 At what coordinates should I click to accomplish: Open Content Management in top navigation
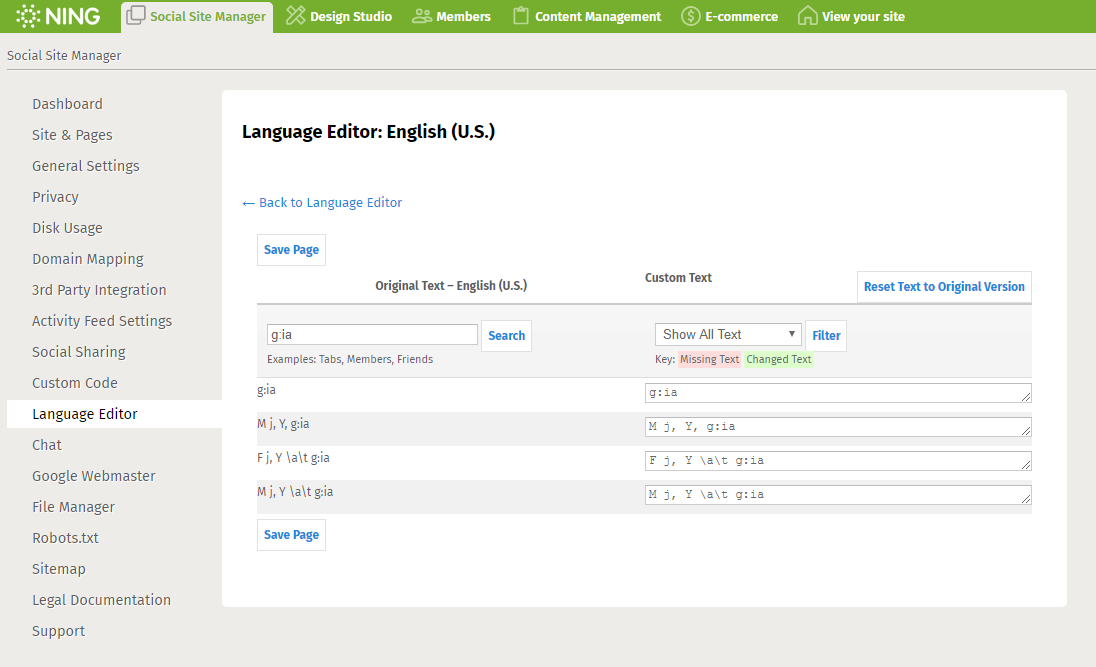(586, 16)
